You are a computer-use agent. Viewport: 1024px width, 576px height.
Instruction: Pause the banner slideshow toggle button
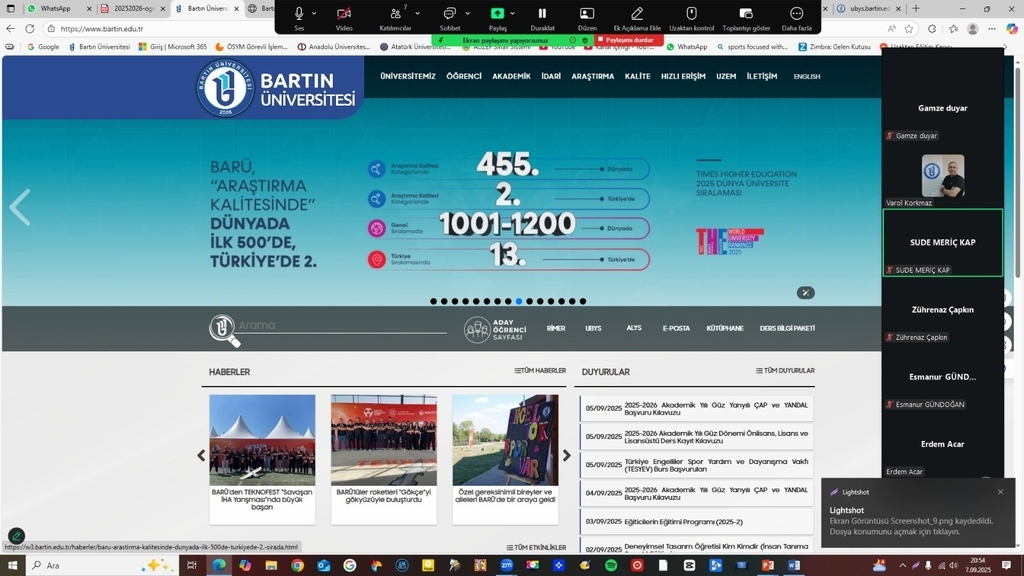805,293
